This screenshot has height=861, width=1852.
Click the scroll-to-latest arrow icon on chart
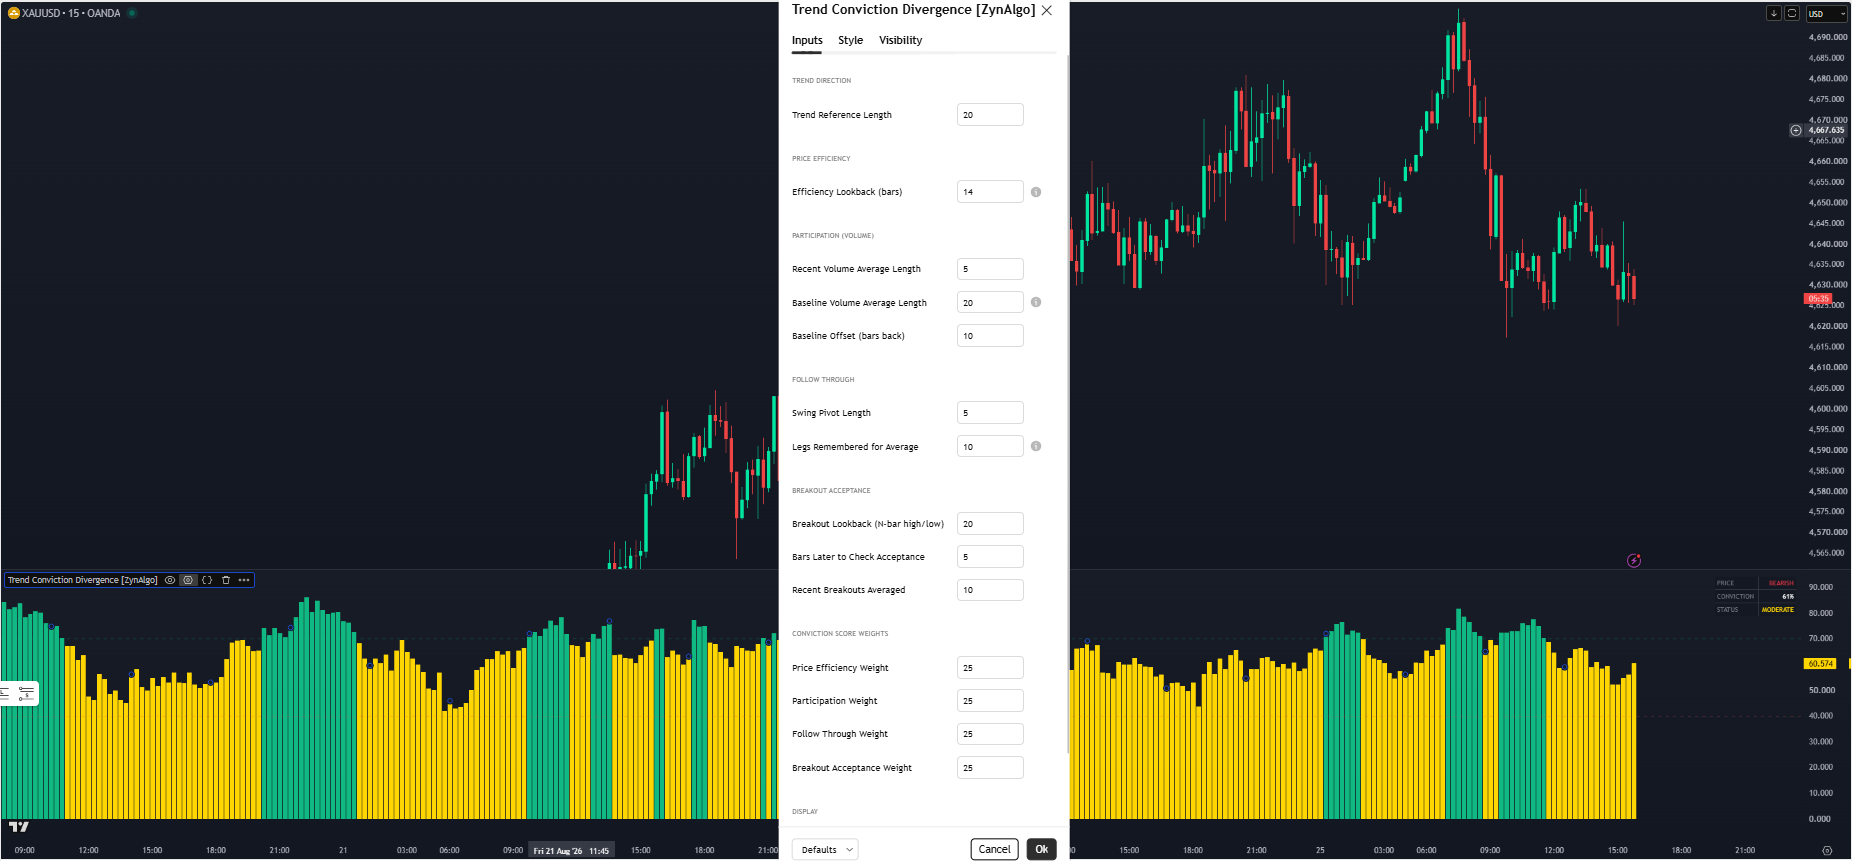click(1774, 13)
